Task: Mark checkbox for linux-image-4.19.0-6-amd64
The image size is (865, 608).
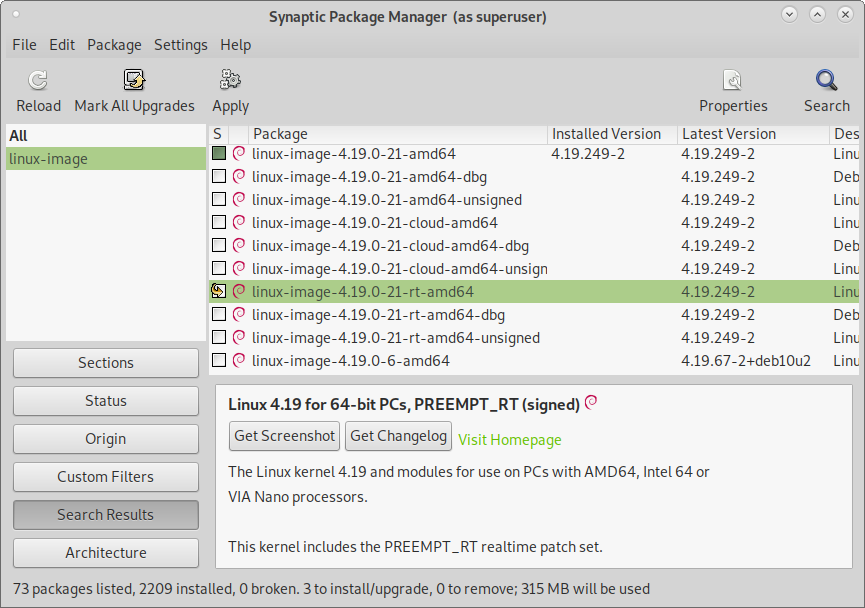Action: pyautogui.click(x=219, y=360)
